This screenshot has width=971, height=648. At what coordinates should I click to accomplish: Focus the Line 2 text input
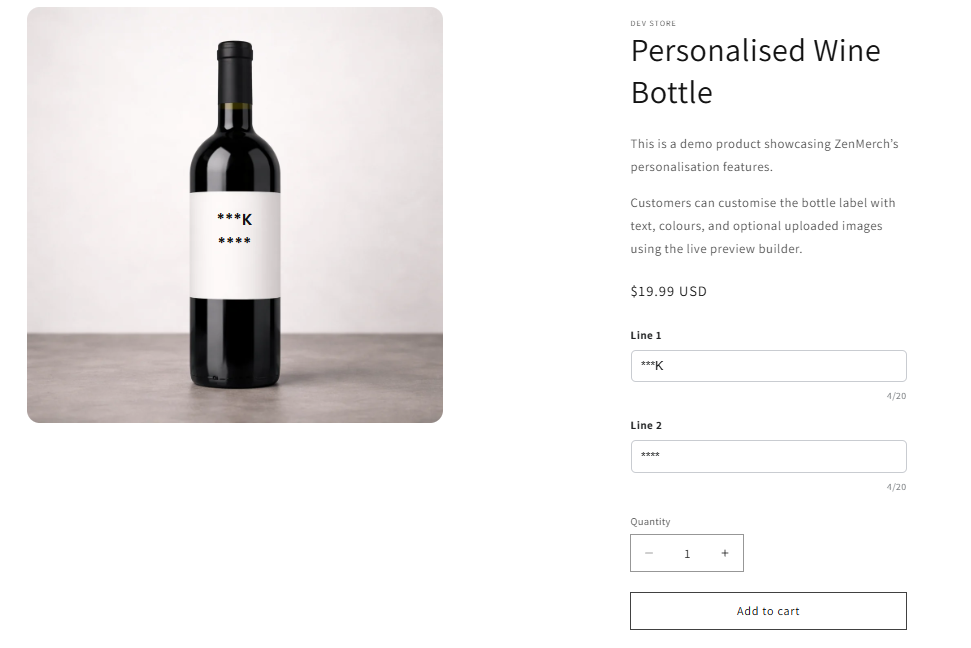tap(768, 456)
